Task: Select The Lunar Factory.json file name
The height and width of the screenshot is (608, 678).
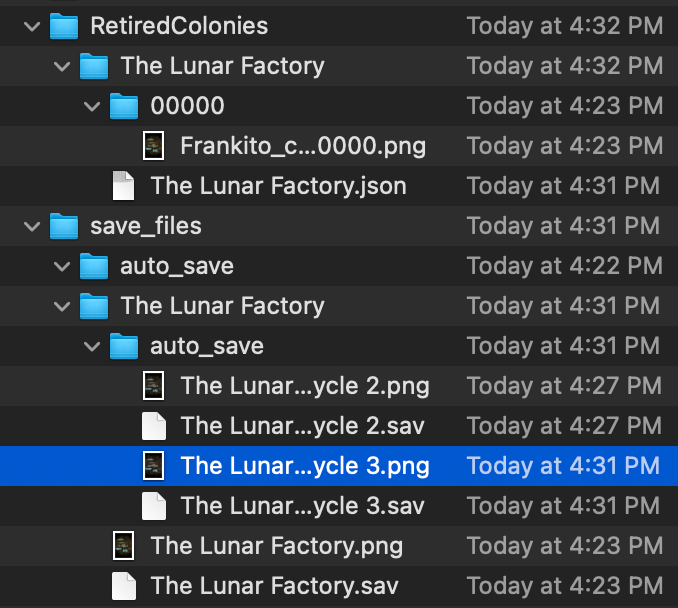Action: pyautogui.click(x=278, y=186)
